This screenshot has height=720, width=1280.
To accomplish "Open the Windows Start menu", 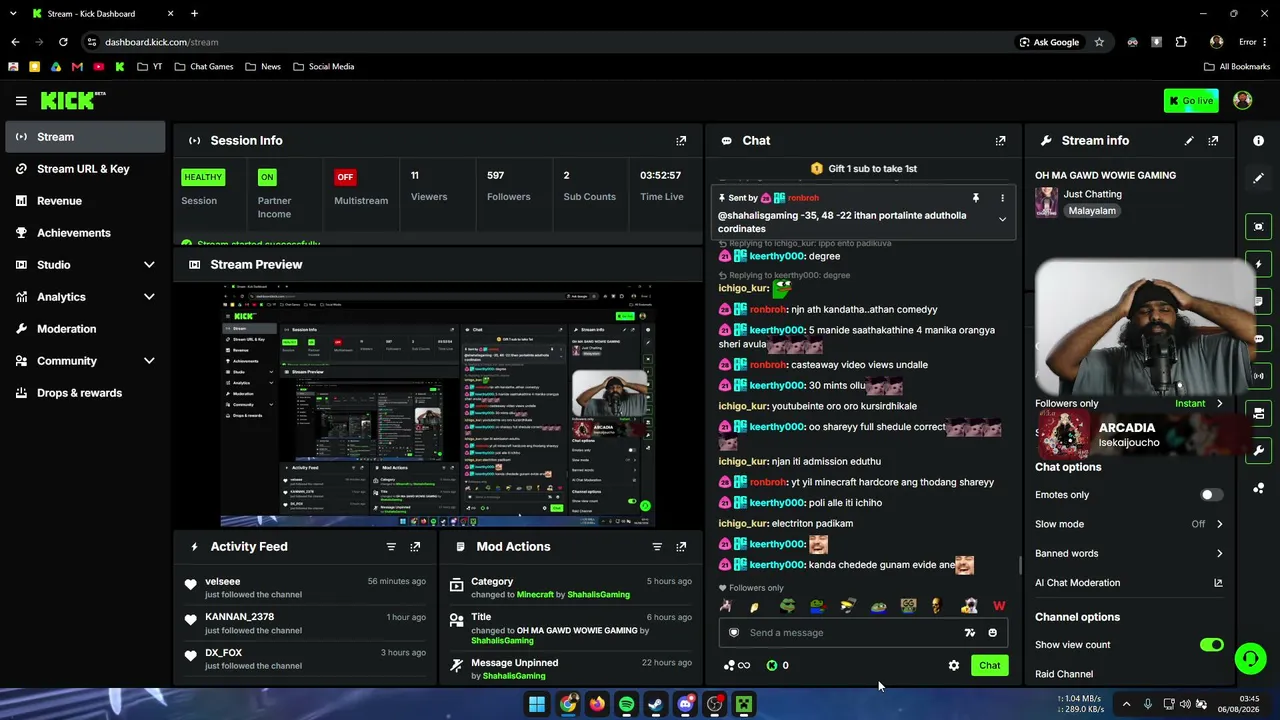I will coord(537,704).
